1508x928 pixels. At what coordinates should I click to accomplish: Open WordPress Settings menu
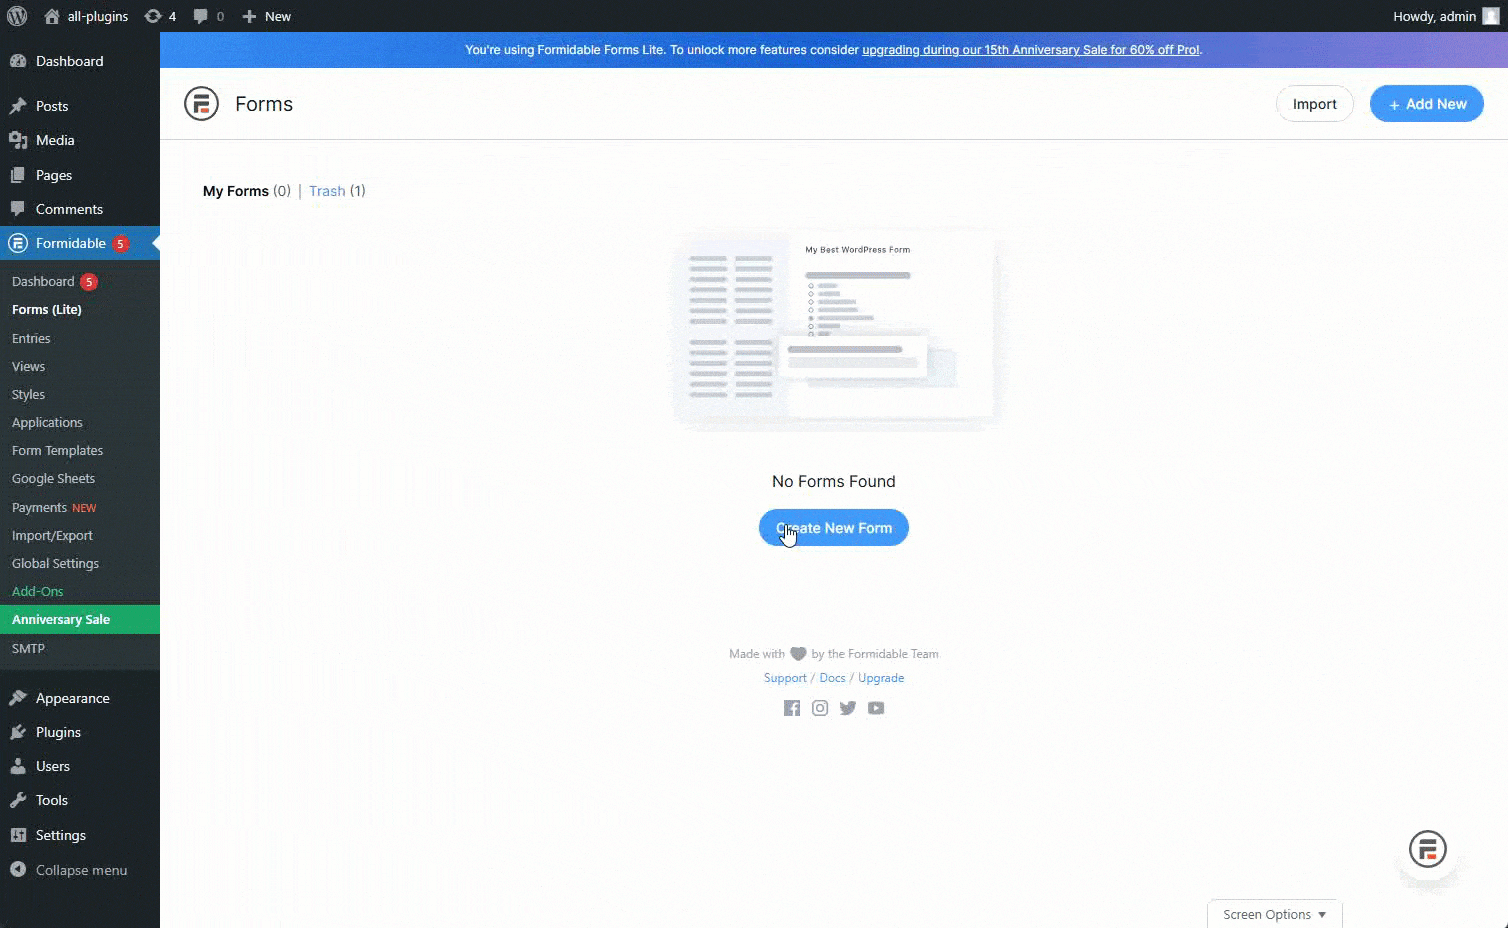pyautogui.click(x=80, y=835)
